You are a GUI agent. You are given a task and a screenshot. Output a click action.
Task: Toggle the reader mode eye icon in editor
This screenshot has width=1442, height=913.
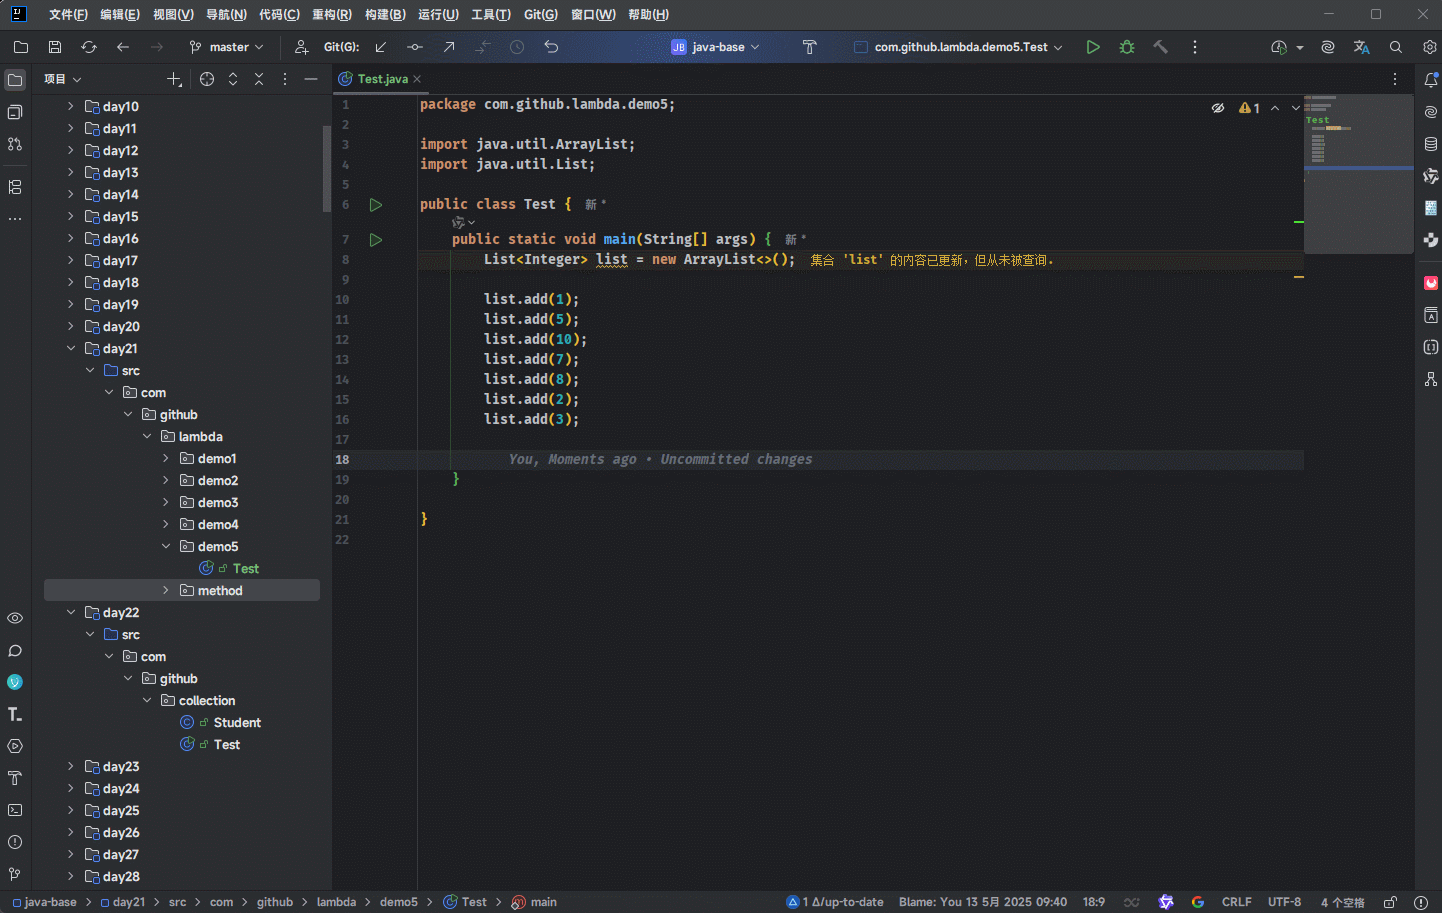[1218, 108]
